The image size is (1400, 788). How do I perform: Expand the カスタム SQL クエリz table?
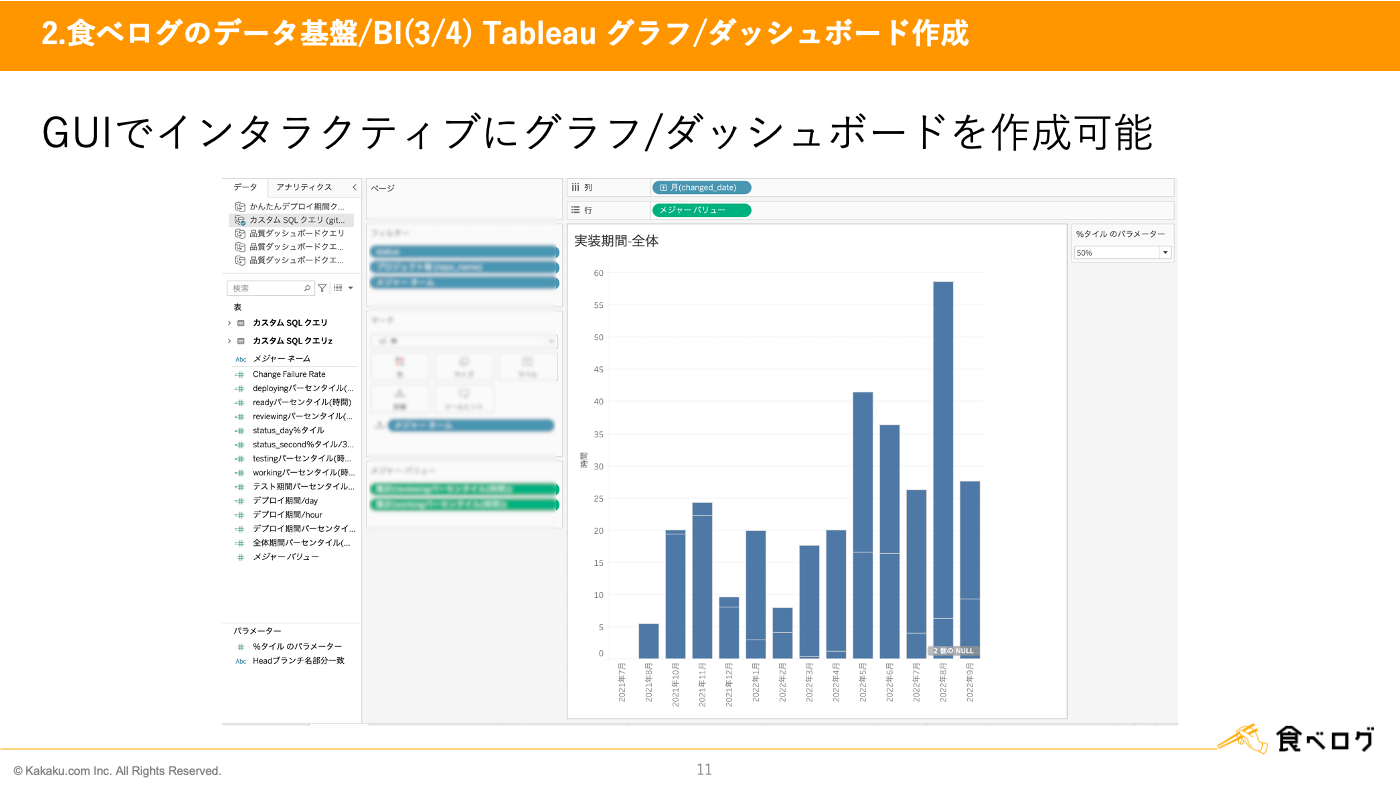(x=230, y=341)
